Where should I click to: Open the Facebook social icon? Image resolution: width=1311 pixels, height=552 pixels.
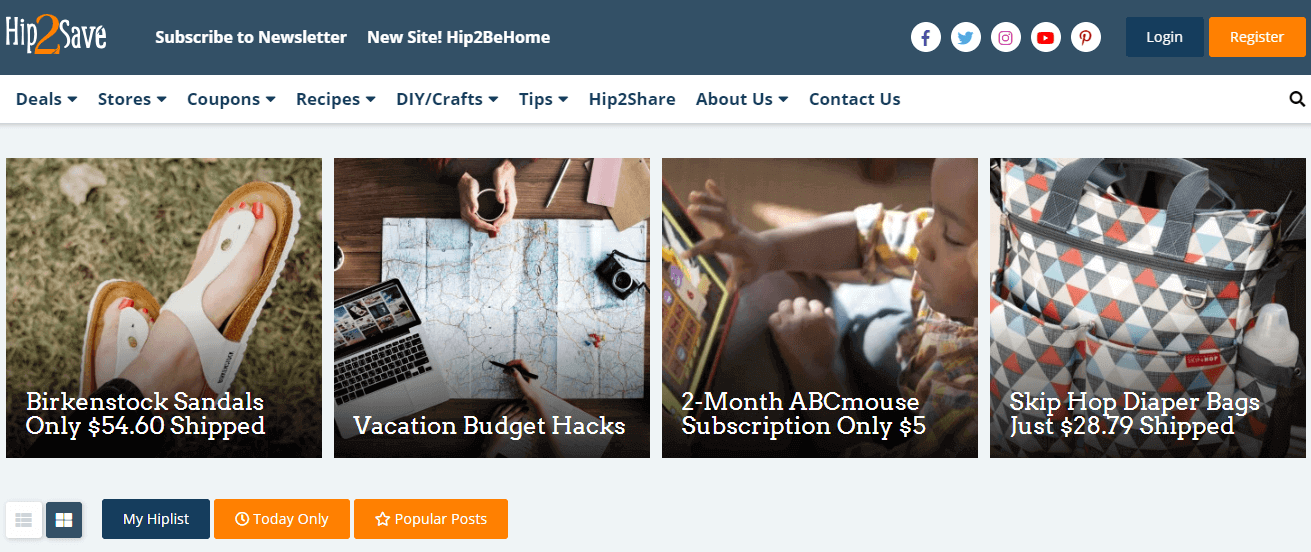pyautogui.click(x=926, y=38)
